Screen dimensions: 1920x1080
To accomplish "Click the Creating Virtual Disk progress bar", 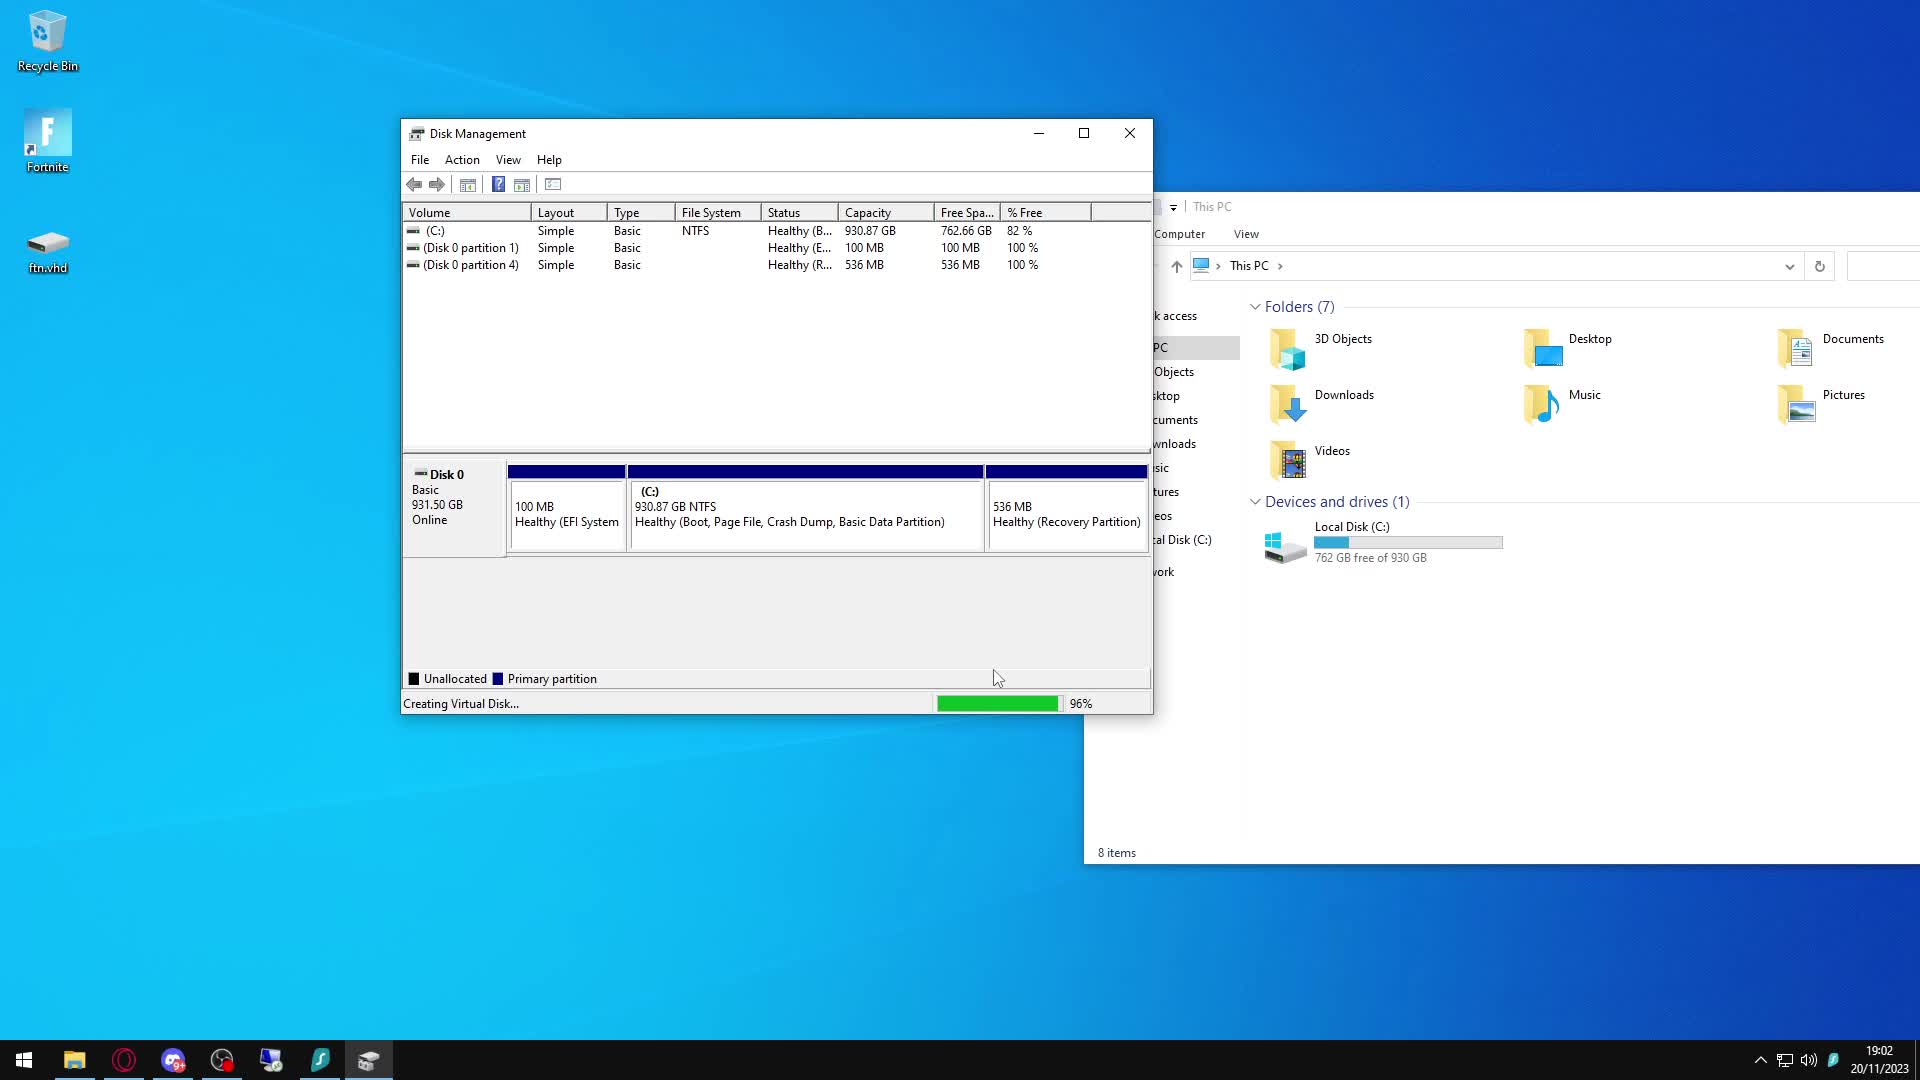I will pyautogui.click(x=997, y=703).
